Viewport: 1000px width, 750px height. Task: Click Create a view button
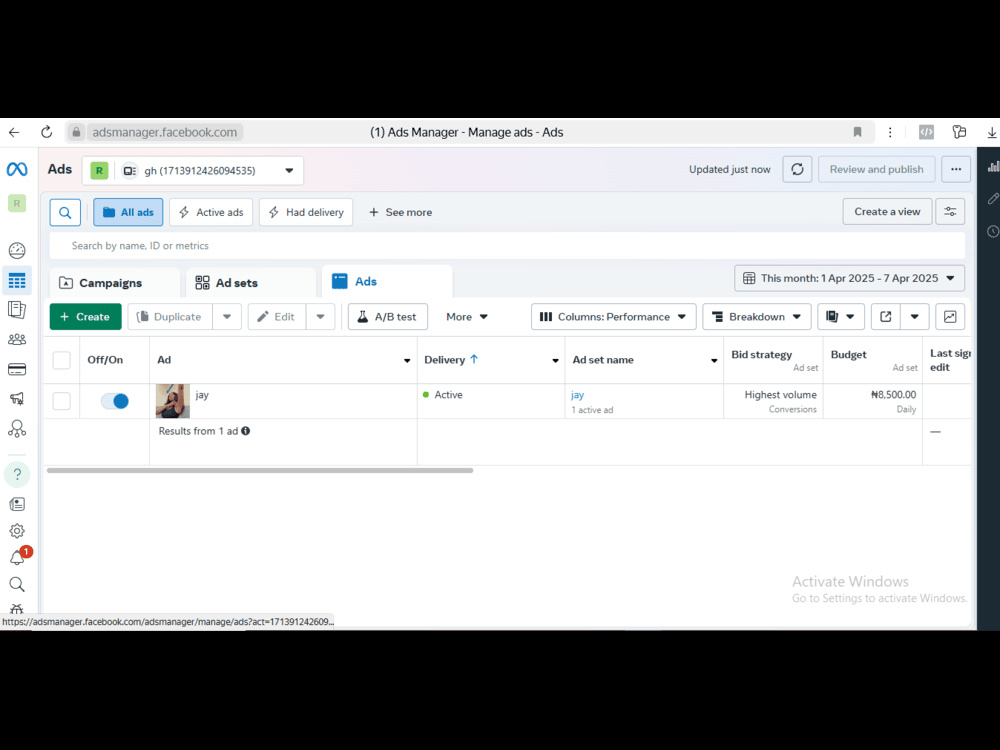(x=887, y=212)
